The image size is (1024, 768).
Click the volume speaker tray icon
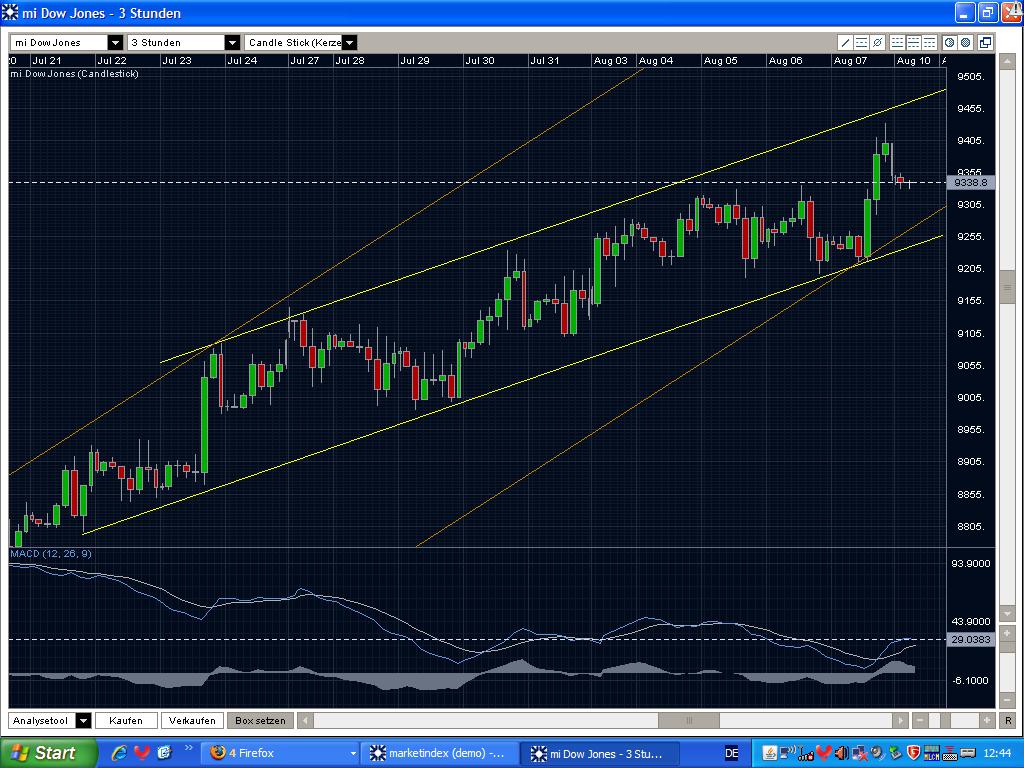click(842, 753)
